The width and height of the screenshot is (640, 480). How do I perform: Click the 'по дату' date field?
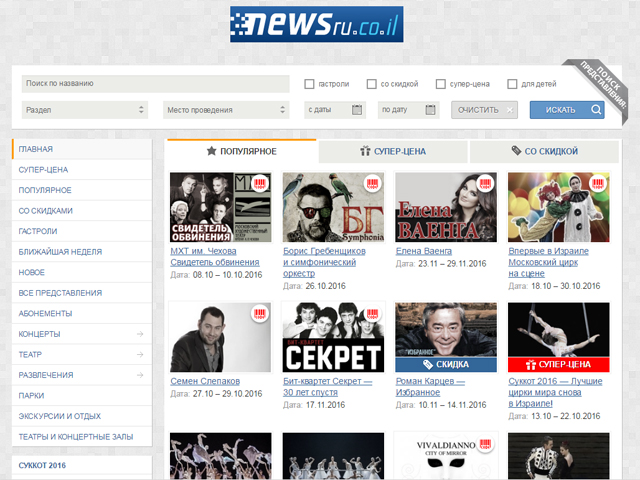pos(408,110)
